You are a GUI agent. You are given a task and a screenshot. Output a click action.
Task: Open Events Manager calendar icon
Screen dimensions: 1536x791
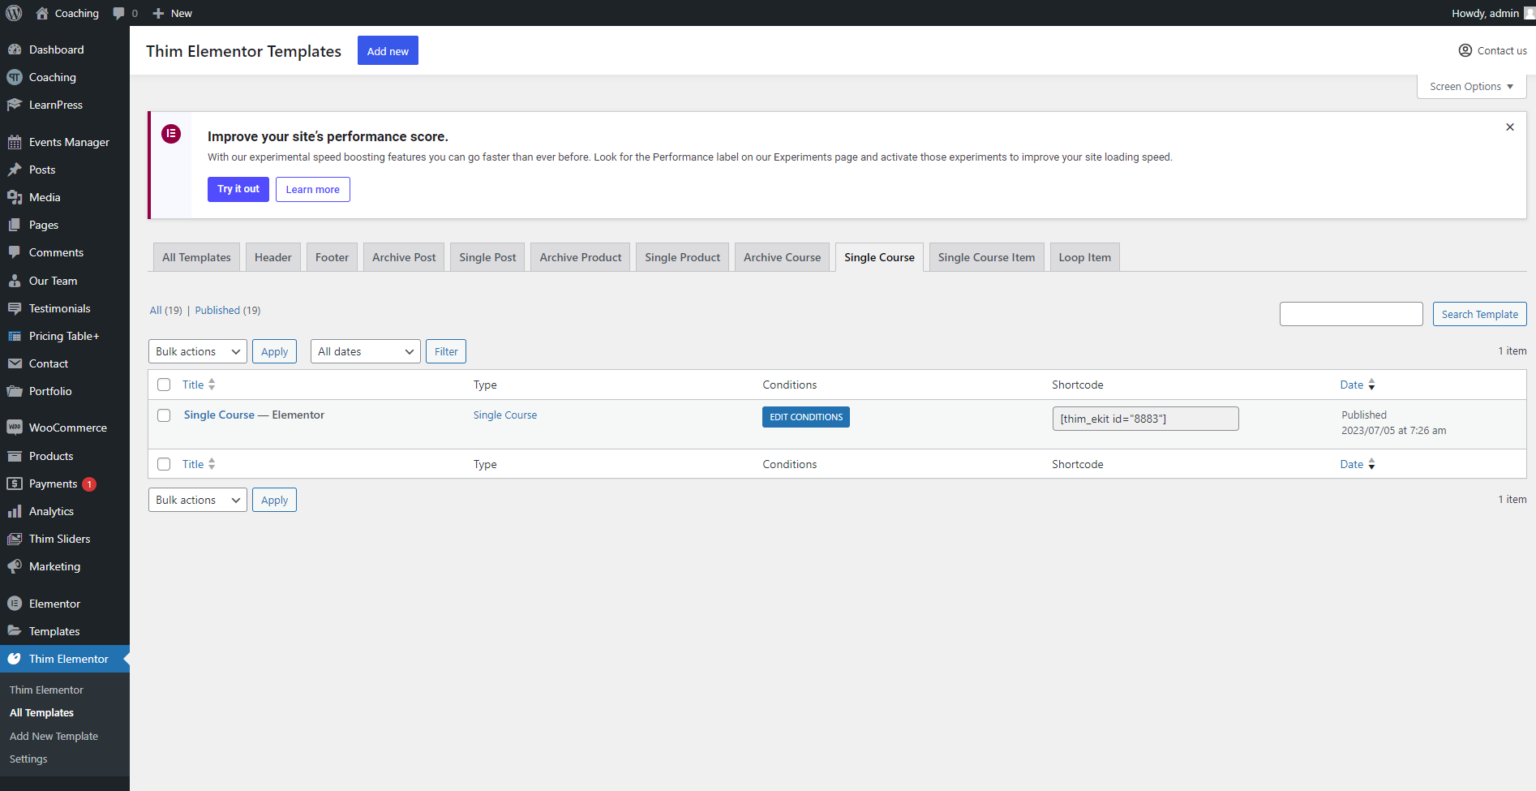point(14,142)
